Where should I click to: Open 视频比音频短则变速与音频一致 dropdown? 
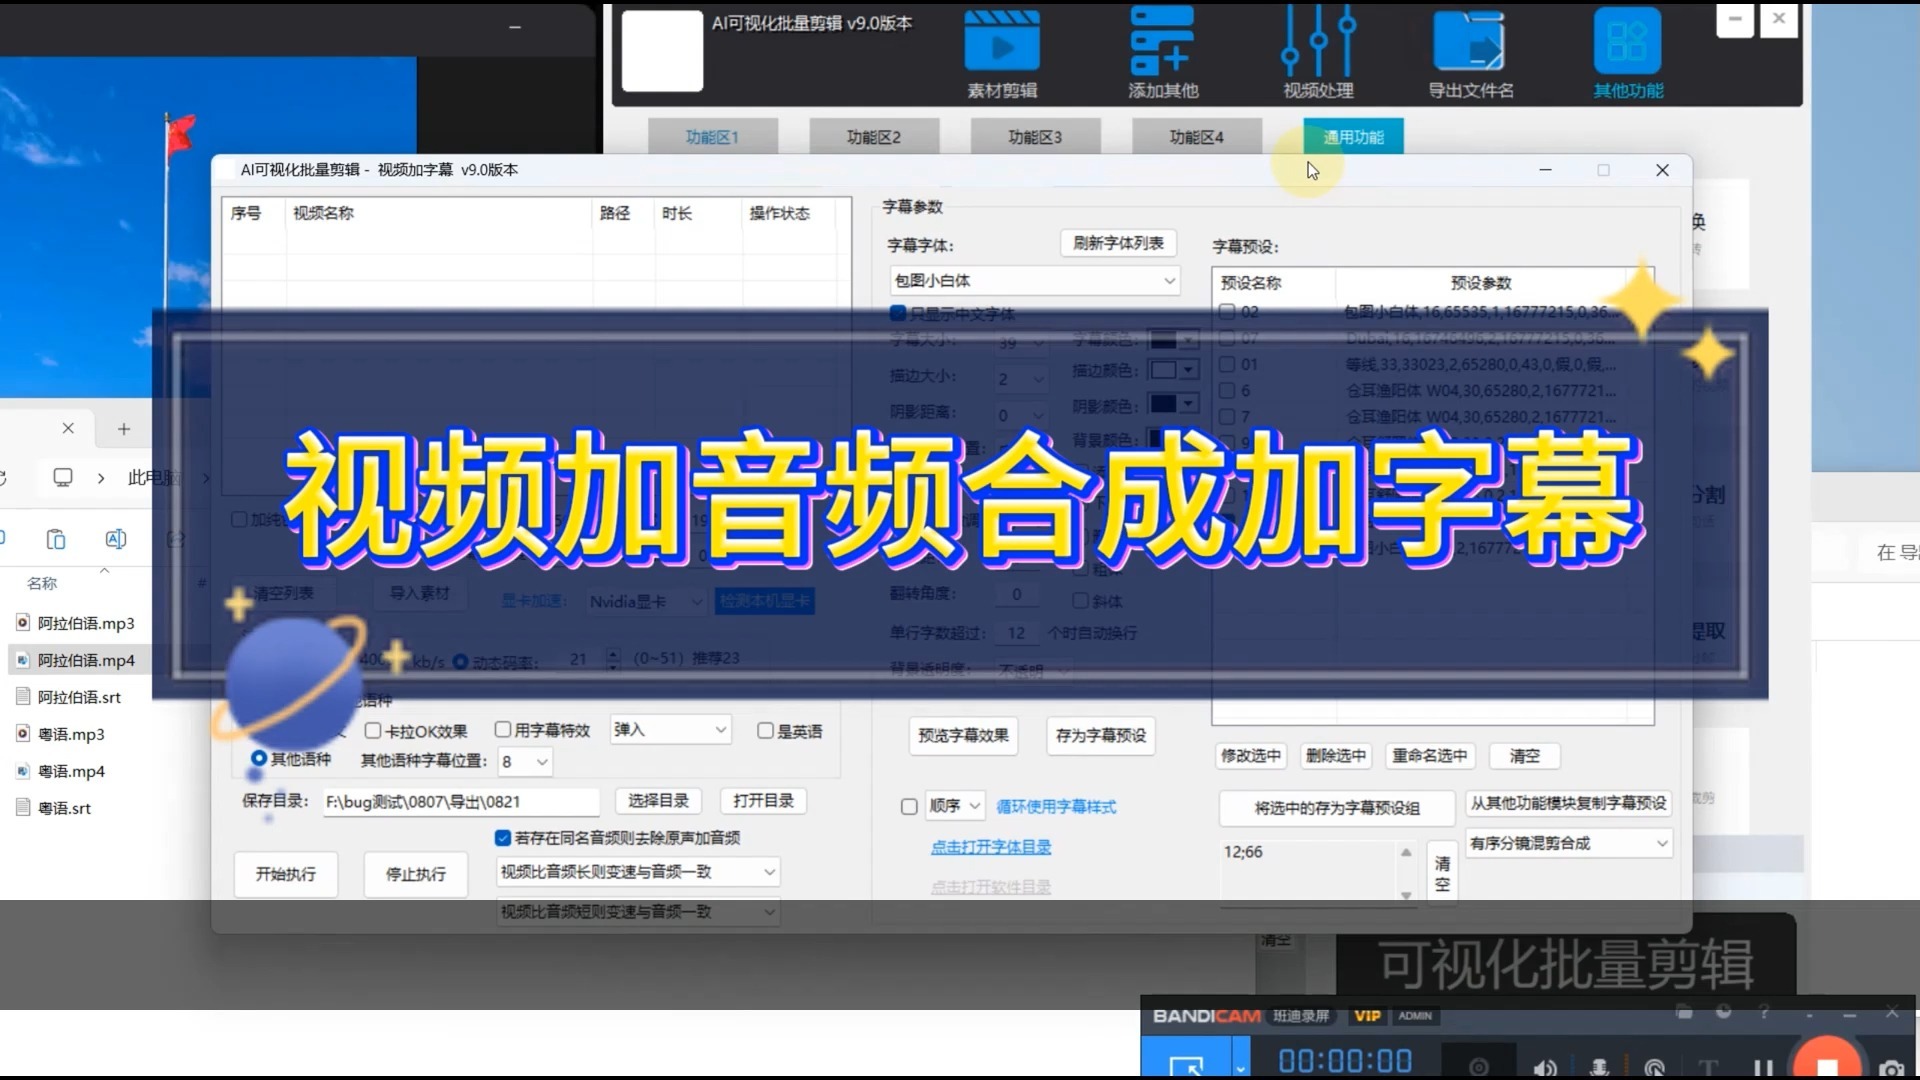coord(638,912)
